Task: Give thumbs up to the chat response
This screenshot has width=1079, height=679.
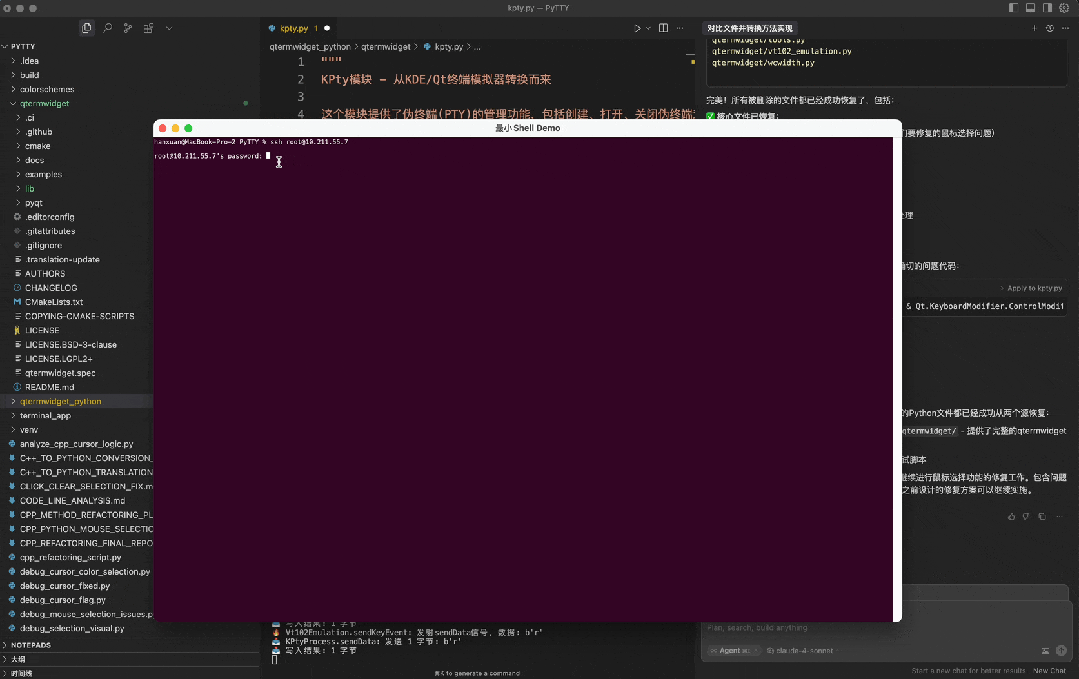Action: (x=1011, y=516)
